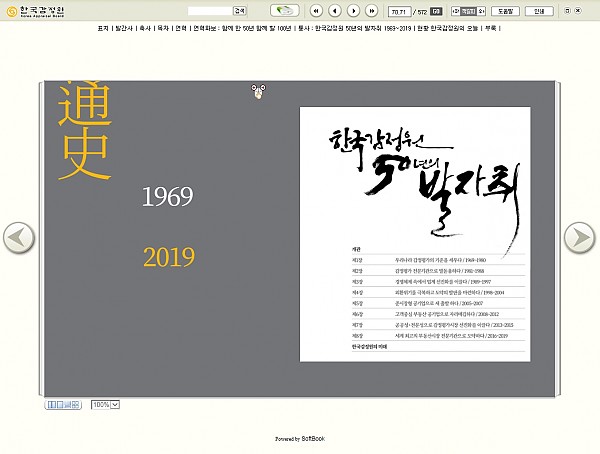This screenshot has width=600, height=454.
Task: Click the 제3장 1989-1997 chapter row
Action: tap(439, 281)
